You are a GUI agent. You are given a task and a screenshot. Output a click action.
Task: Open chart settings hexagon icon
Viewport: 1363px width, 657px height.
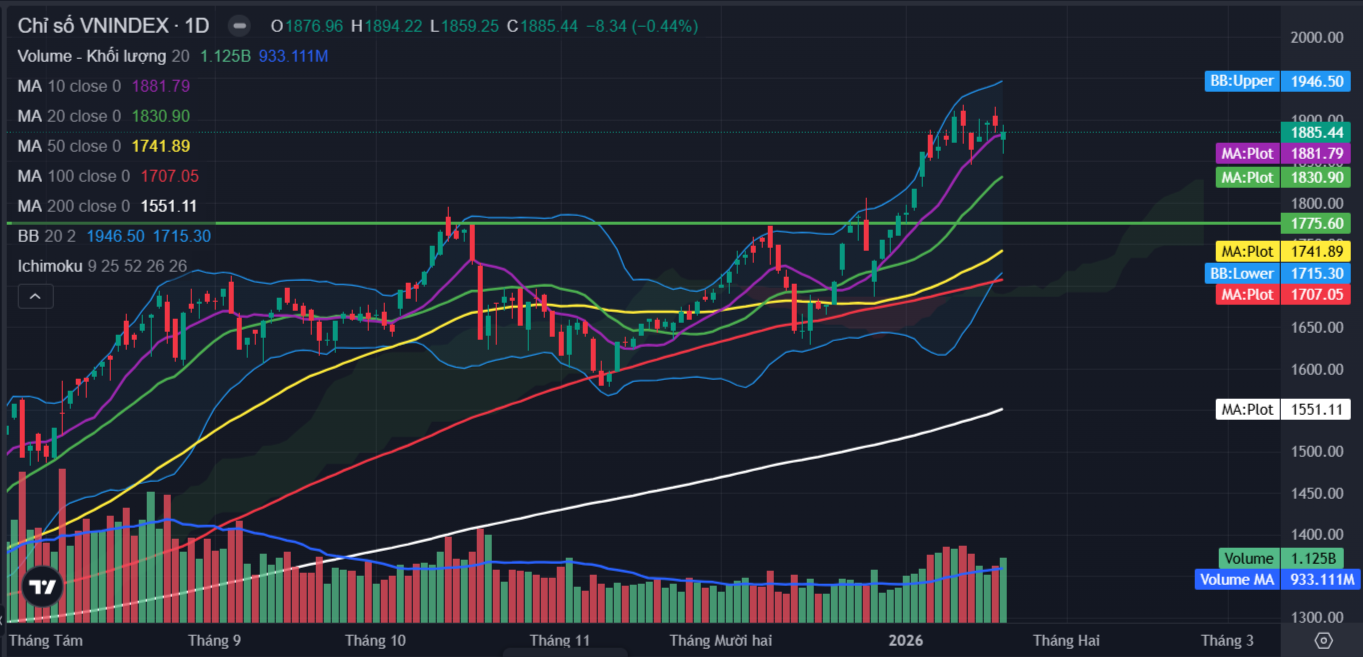pyautogui.click(x=1323, y=640)
